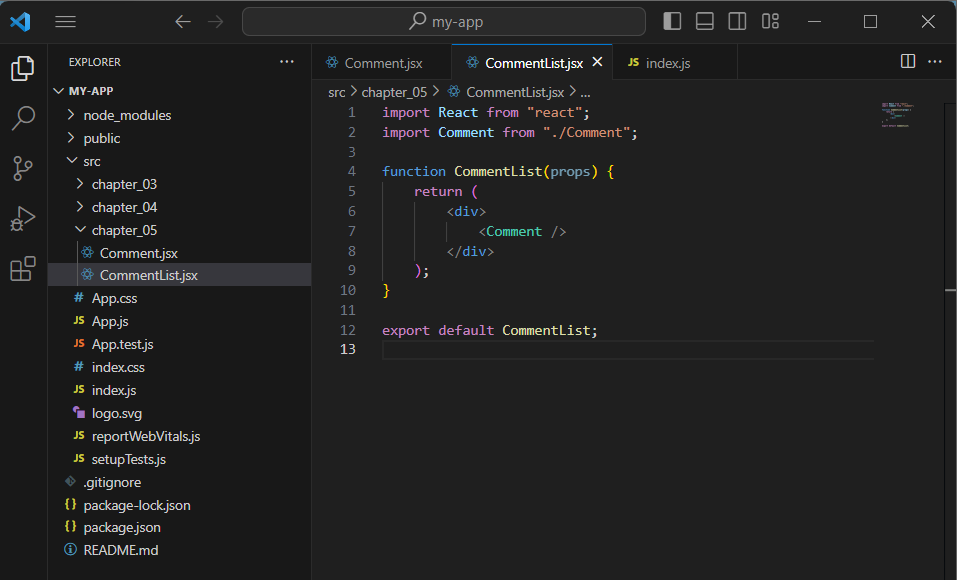Go forward with the right arrow
This screenshot has height=580, width=957.
tap(215, 22)
